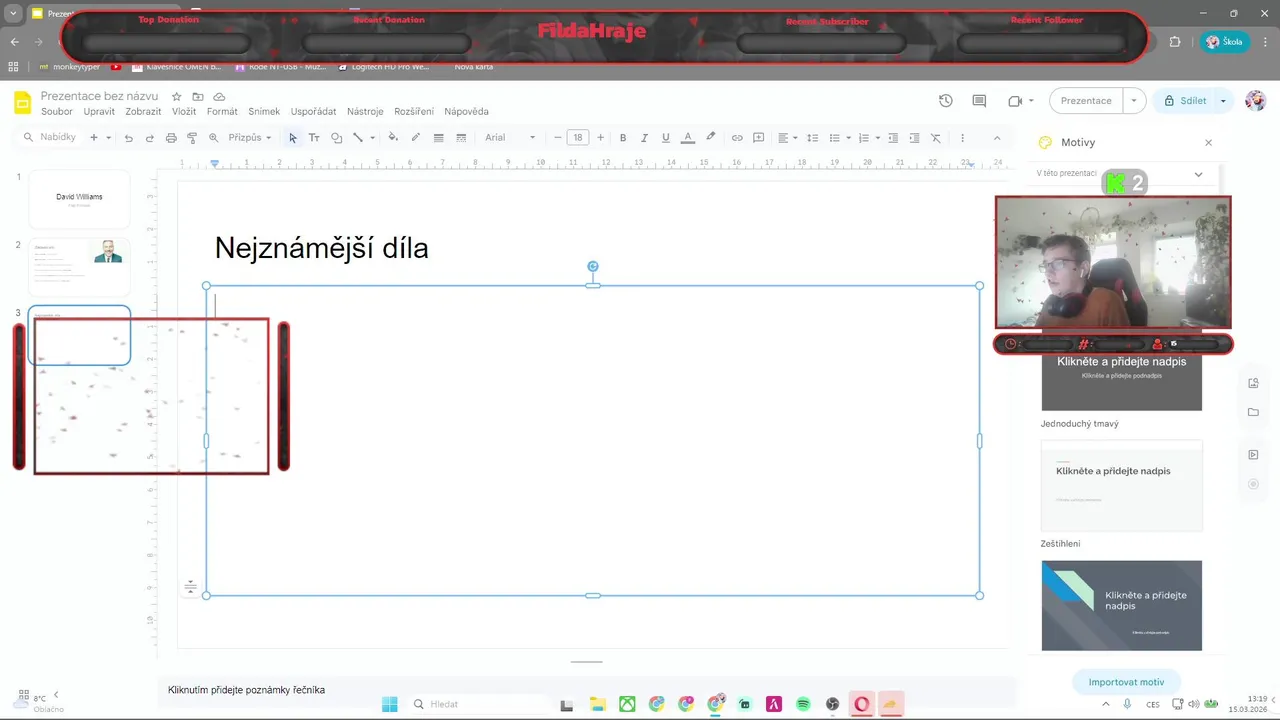Image resolution: width=1280 pixels, height=720 pixels.
Task: Open new slide layout dropdown arrow
Action: (x=108, y=138)
